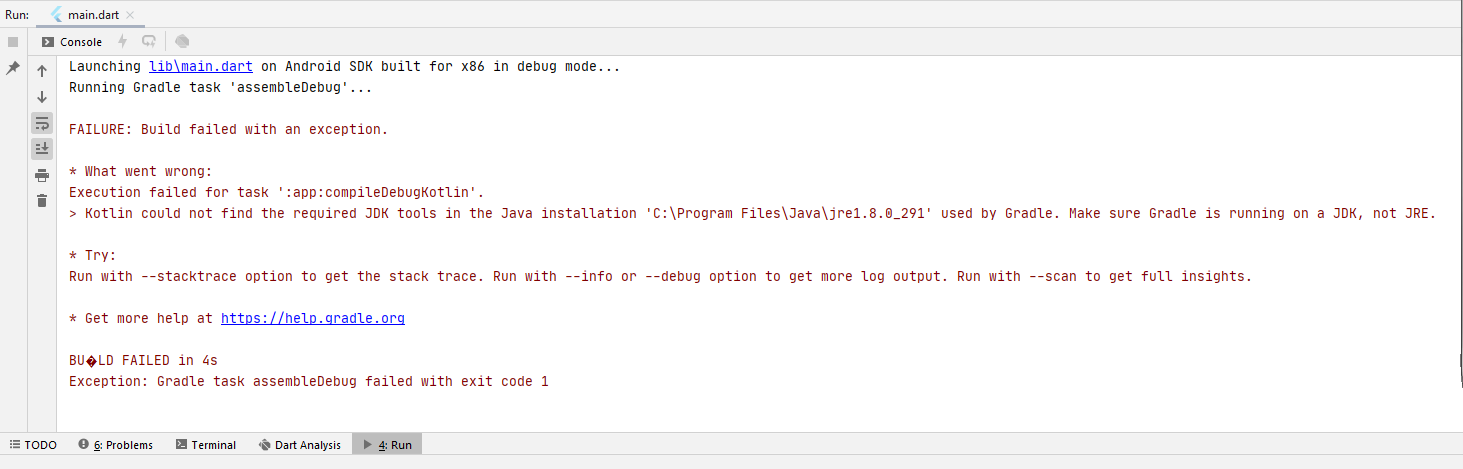Screen dimensions: 1463x469
Task: Toggle soft-wrap for console output
Action: pyautogui.click(x=42, y=123)
